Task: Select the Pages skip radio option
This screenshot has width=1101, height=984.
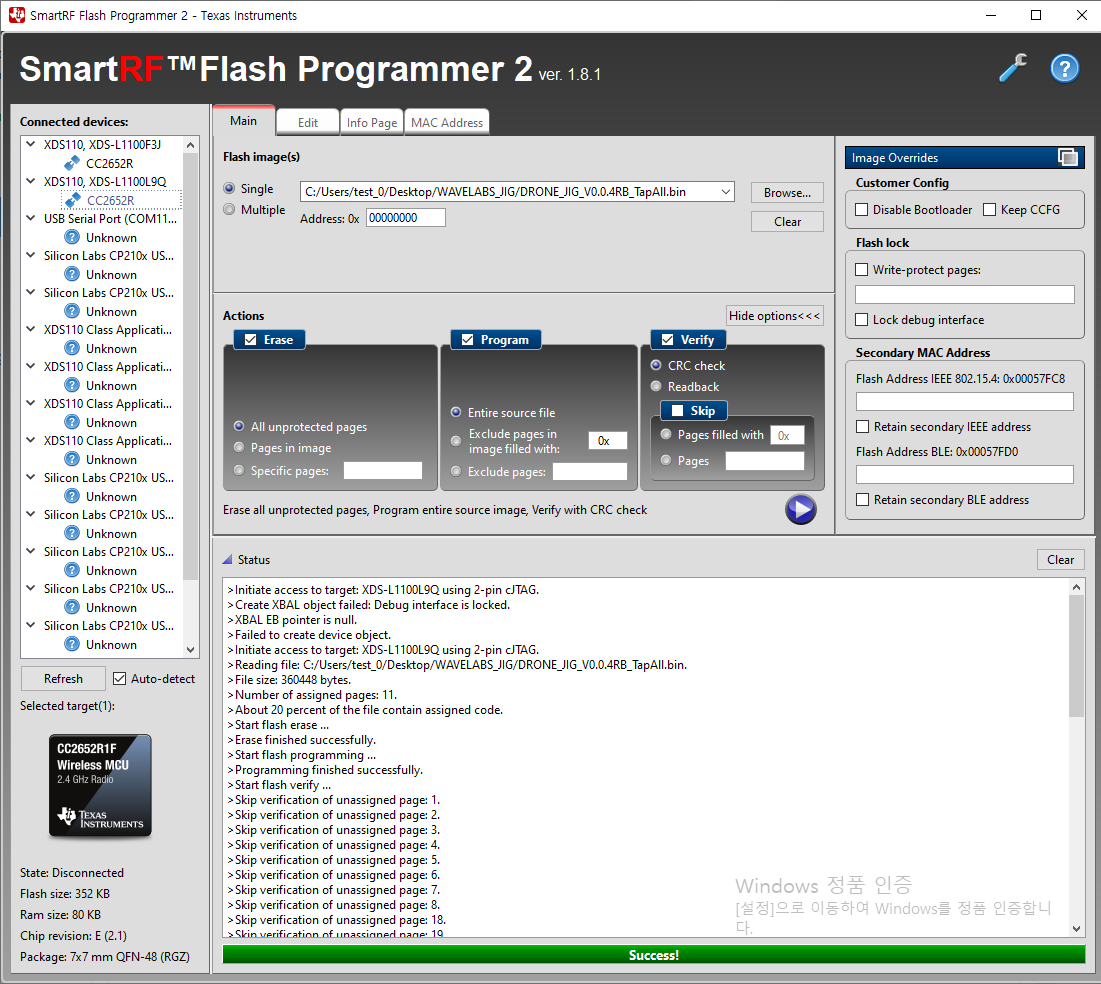Action: [666, 460]
